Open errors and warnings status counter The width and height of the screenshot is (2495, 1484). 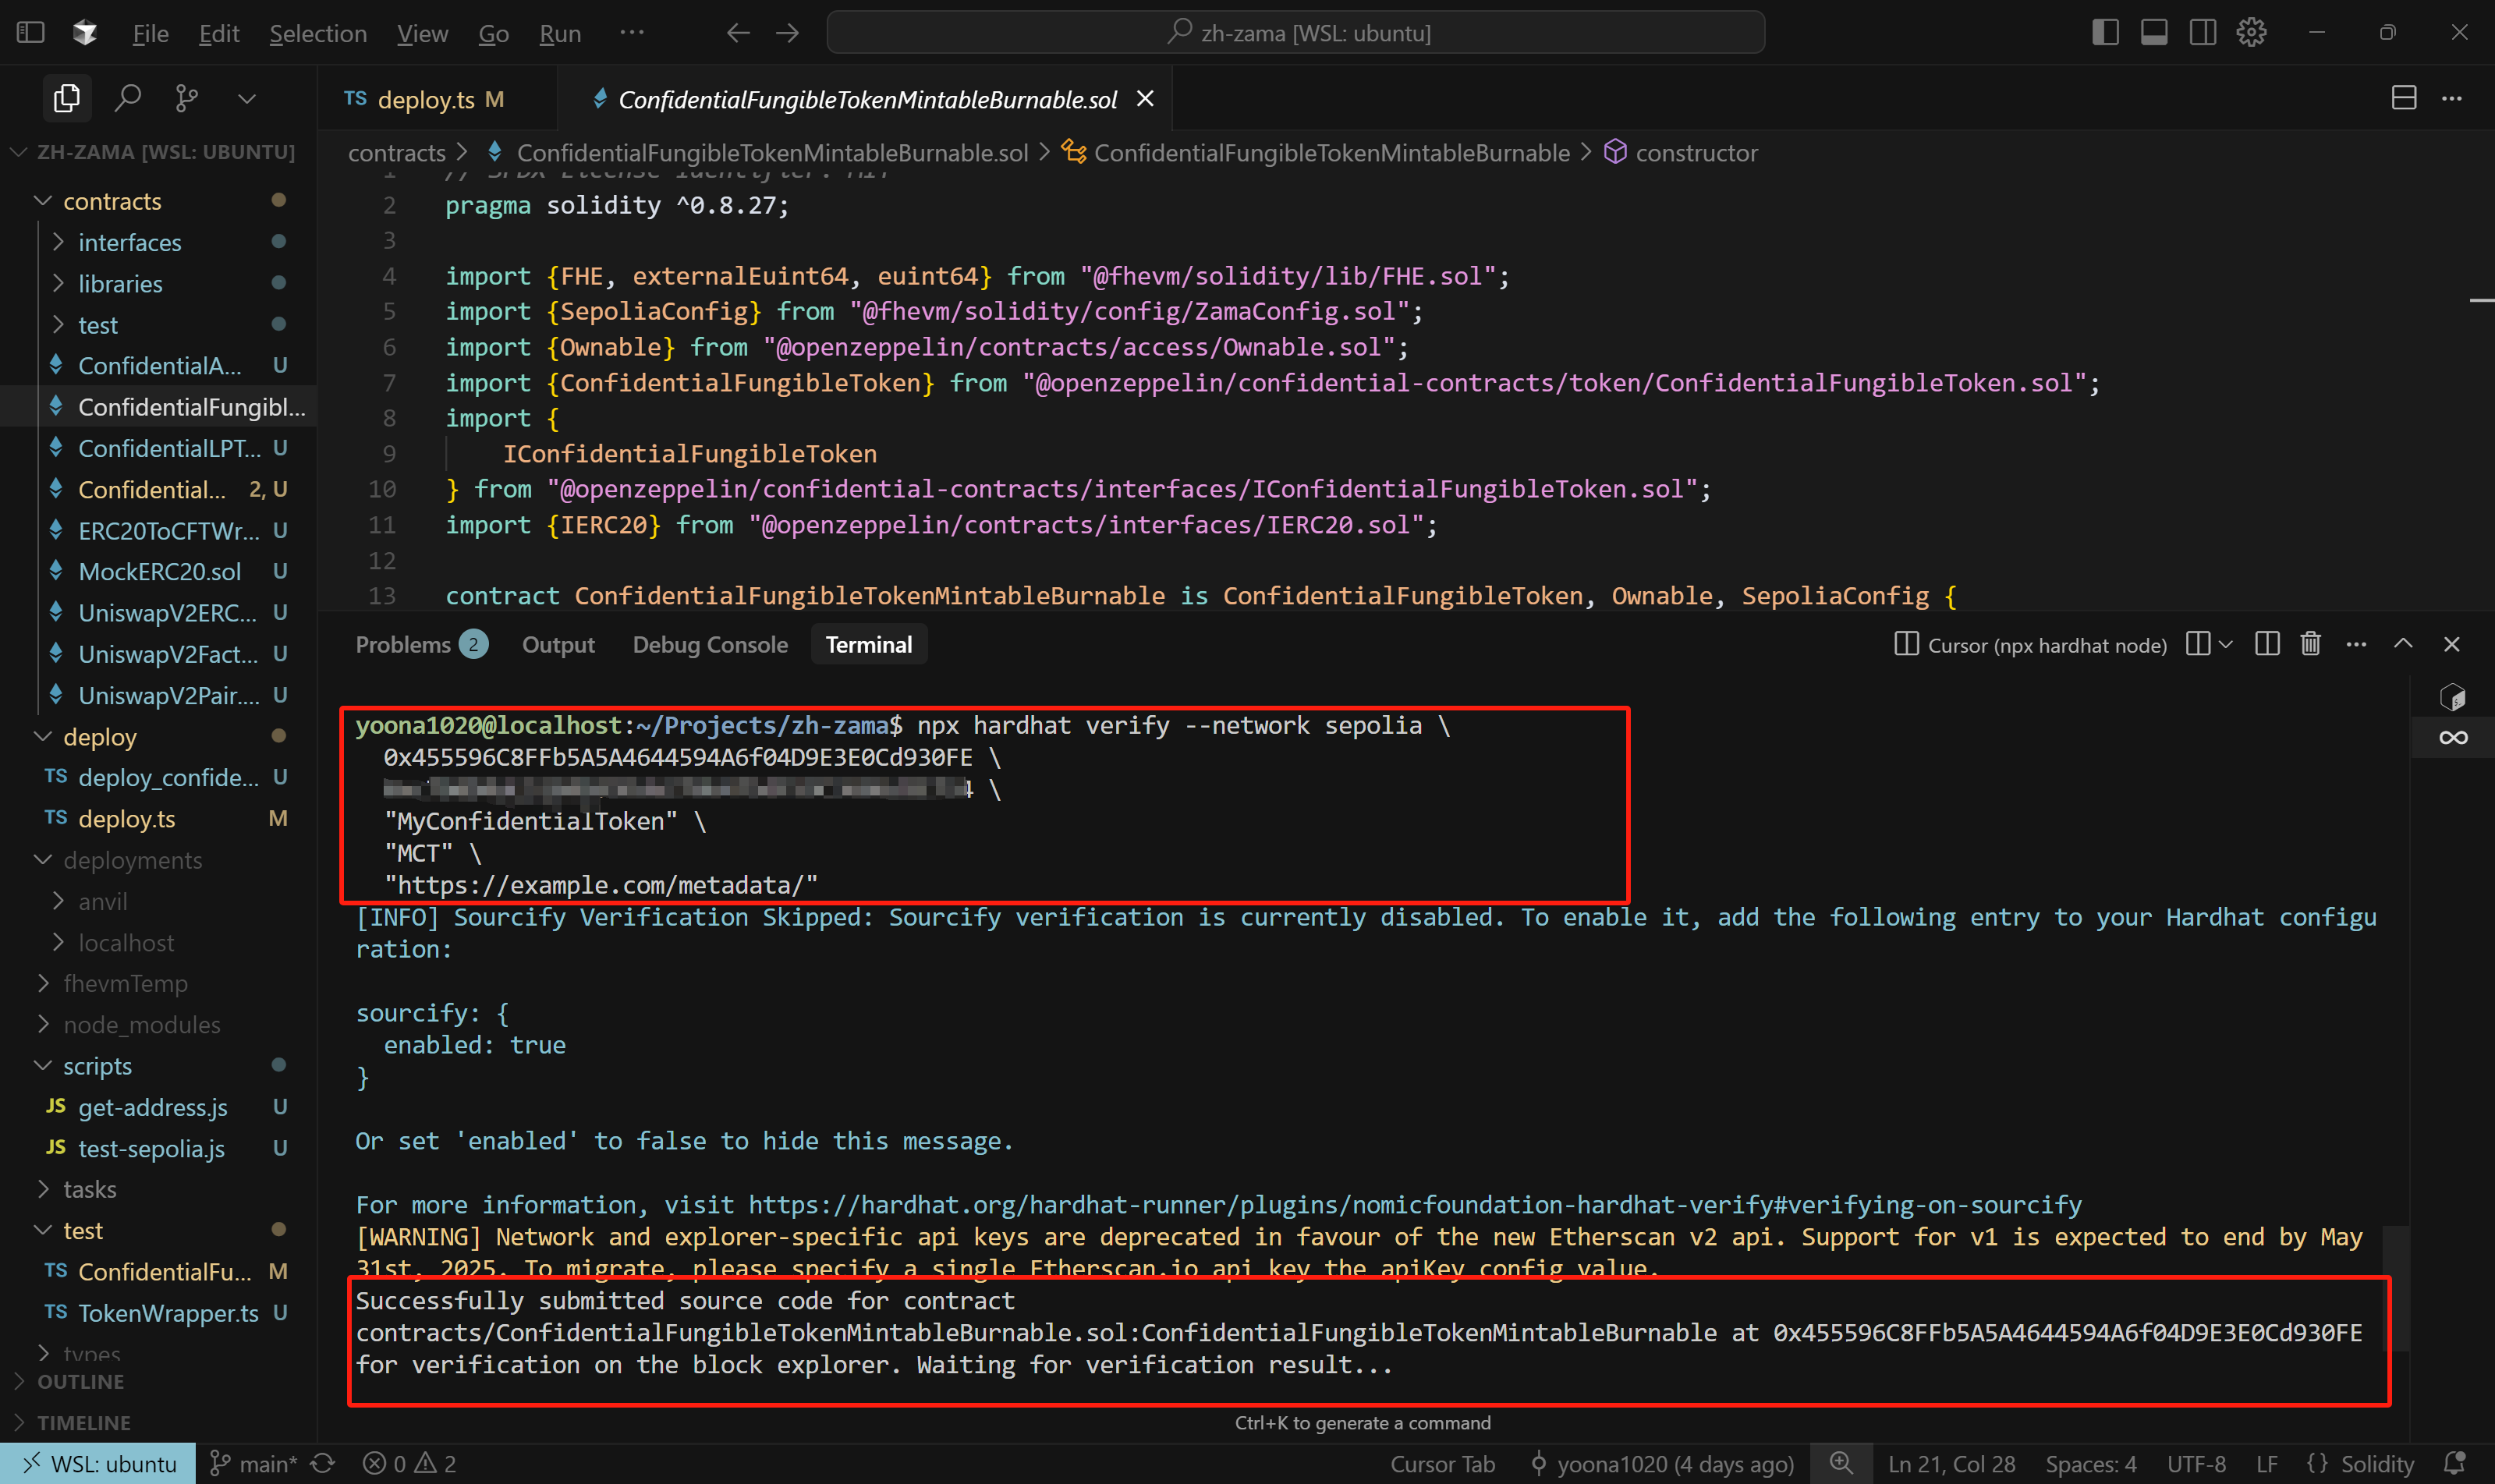point(409,1463)
